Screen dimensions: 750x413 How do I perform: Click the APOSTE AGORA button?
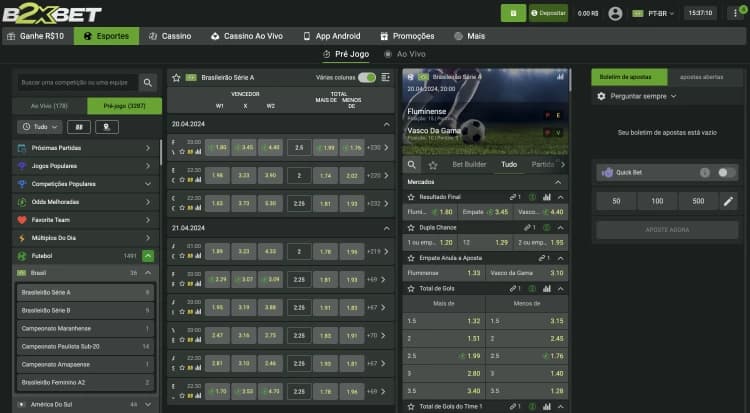click(667, 230)
